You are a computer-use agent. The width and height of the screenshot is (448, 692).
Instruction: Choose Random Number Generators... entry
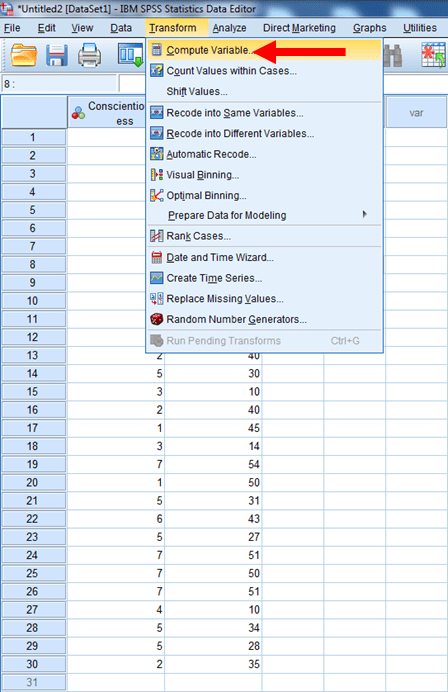pos(264,319)
